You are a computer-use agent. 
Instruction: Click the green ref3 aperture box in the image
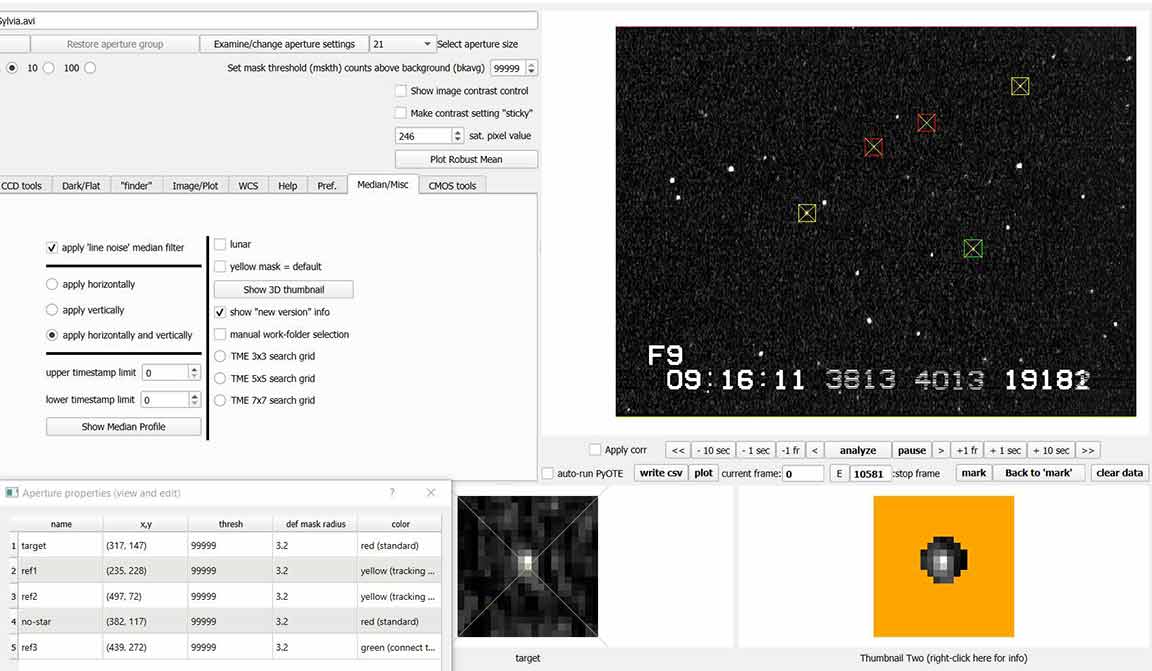972,248
